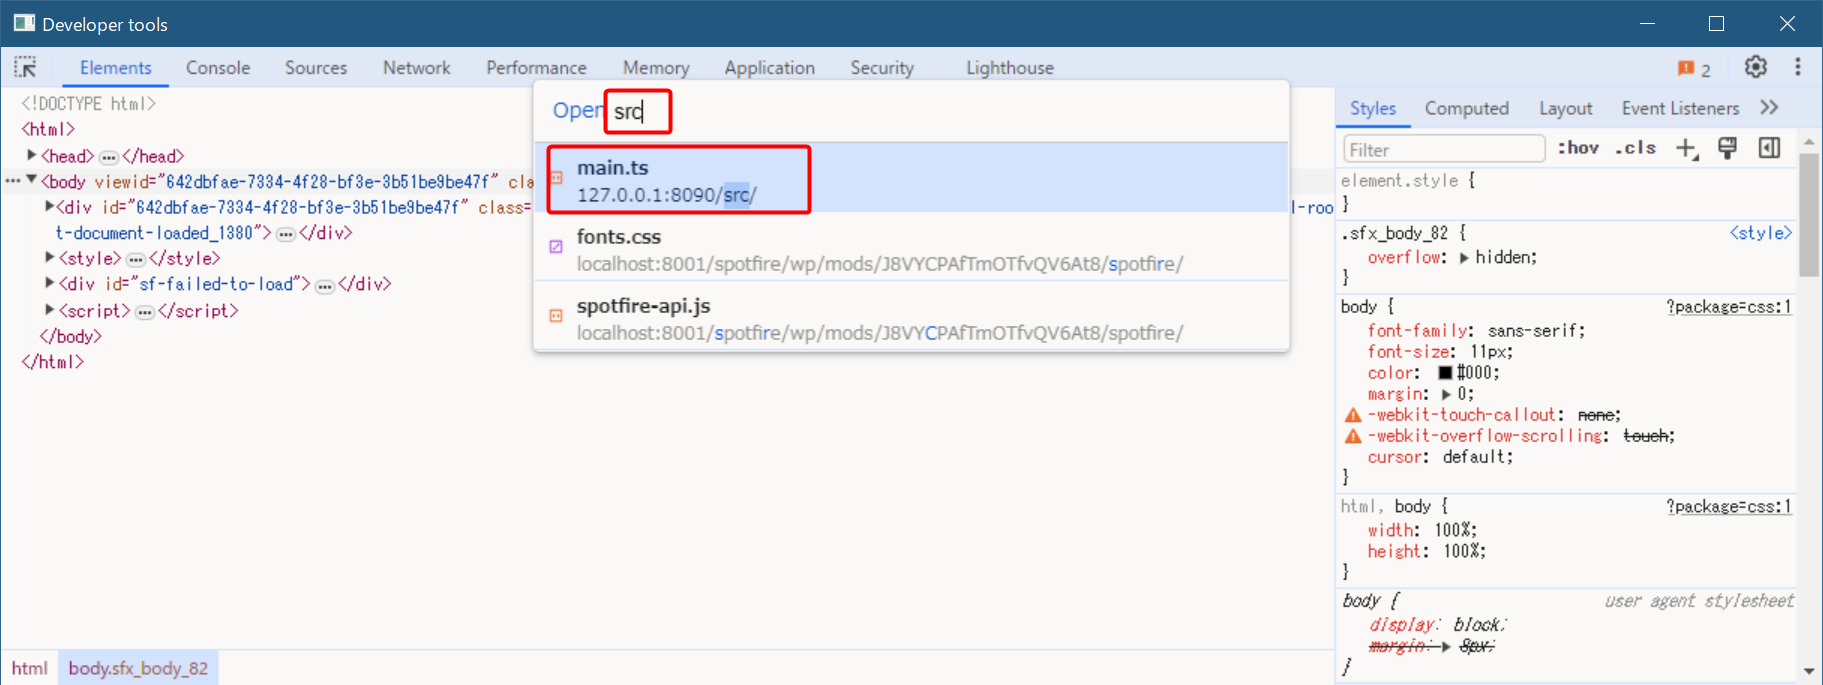Open the Security tab
1823x685 pixels.
882,67
